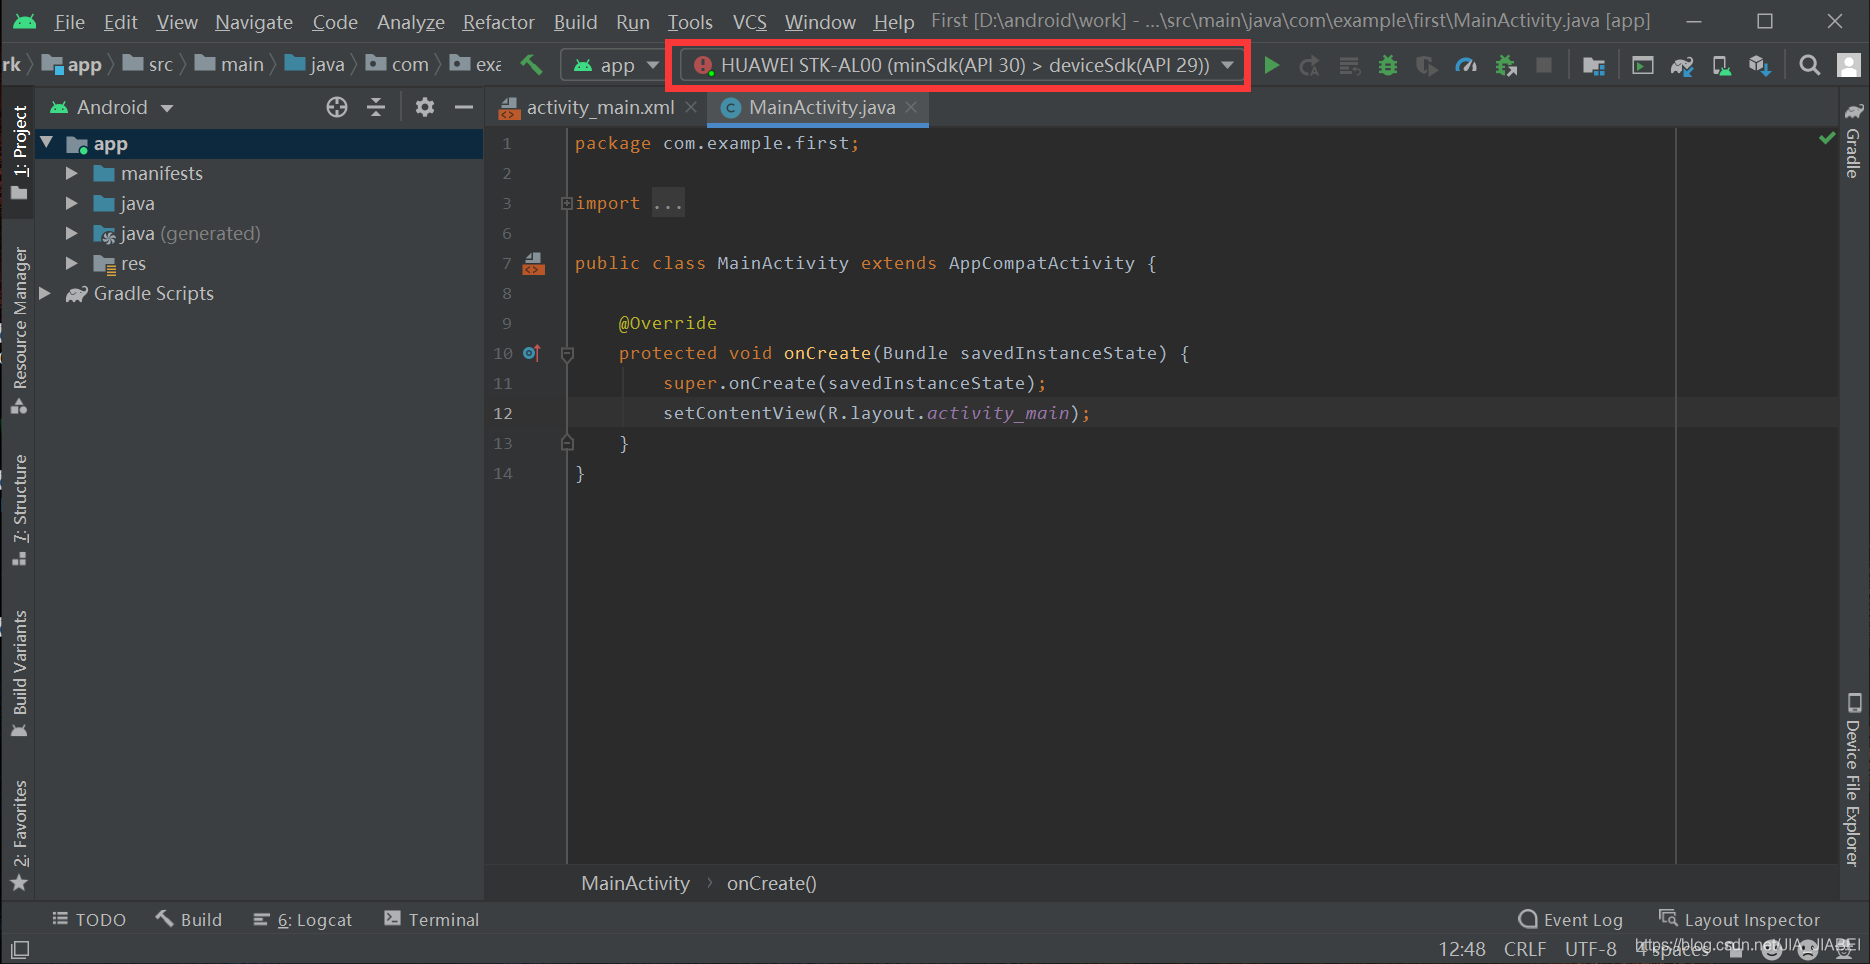
Task: Sync project with Gradle files elephant icon
Action: [x=1682, y=66]
